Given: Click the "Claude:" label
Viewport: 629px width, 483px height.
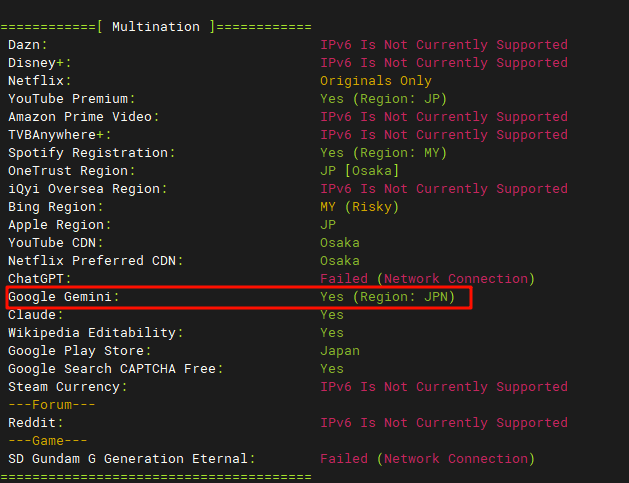Looking at the screenshot, I should tap(36, 315).
